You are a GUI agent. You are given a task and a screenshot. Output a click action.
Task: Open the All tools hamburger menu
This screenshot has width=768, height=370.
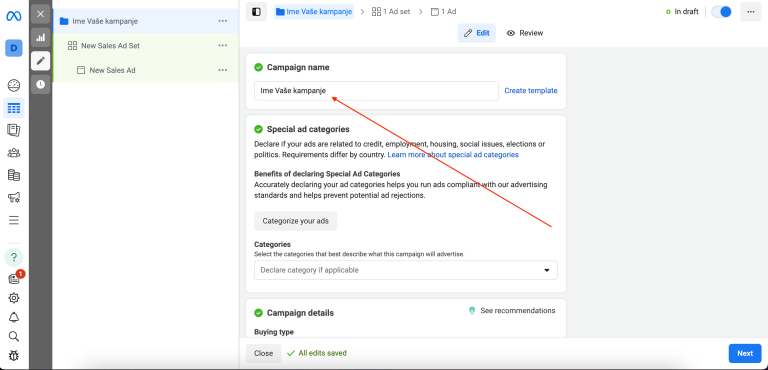point(14,220)
